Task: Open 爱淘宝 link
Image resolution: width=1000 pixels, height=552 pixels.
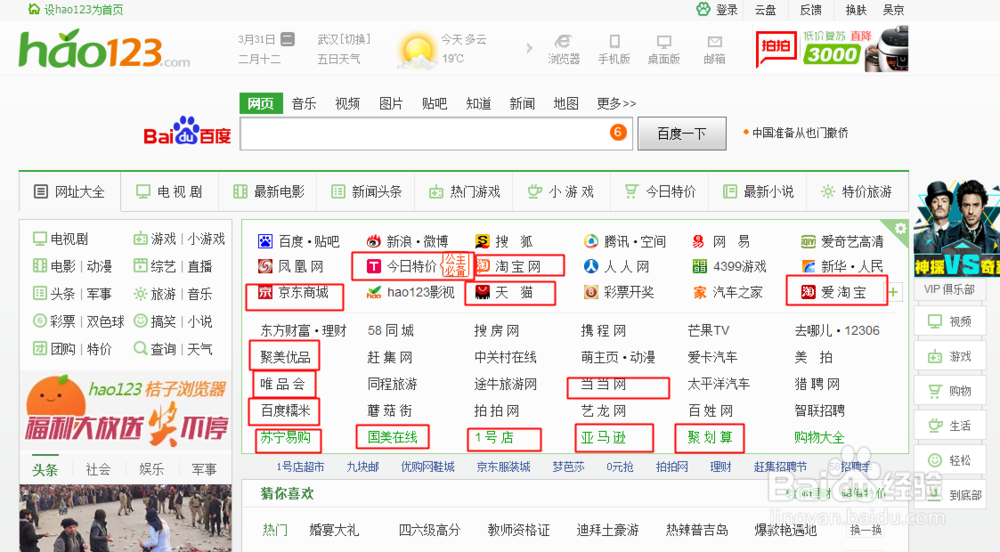Action: 834,293
